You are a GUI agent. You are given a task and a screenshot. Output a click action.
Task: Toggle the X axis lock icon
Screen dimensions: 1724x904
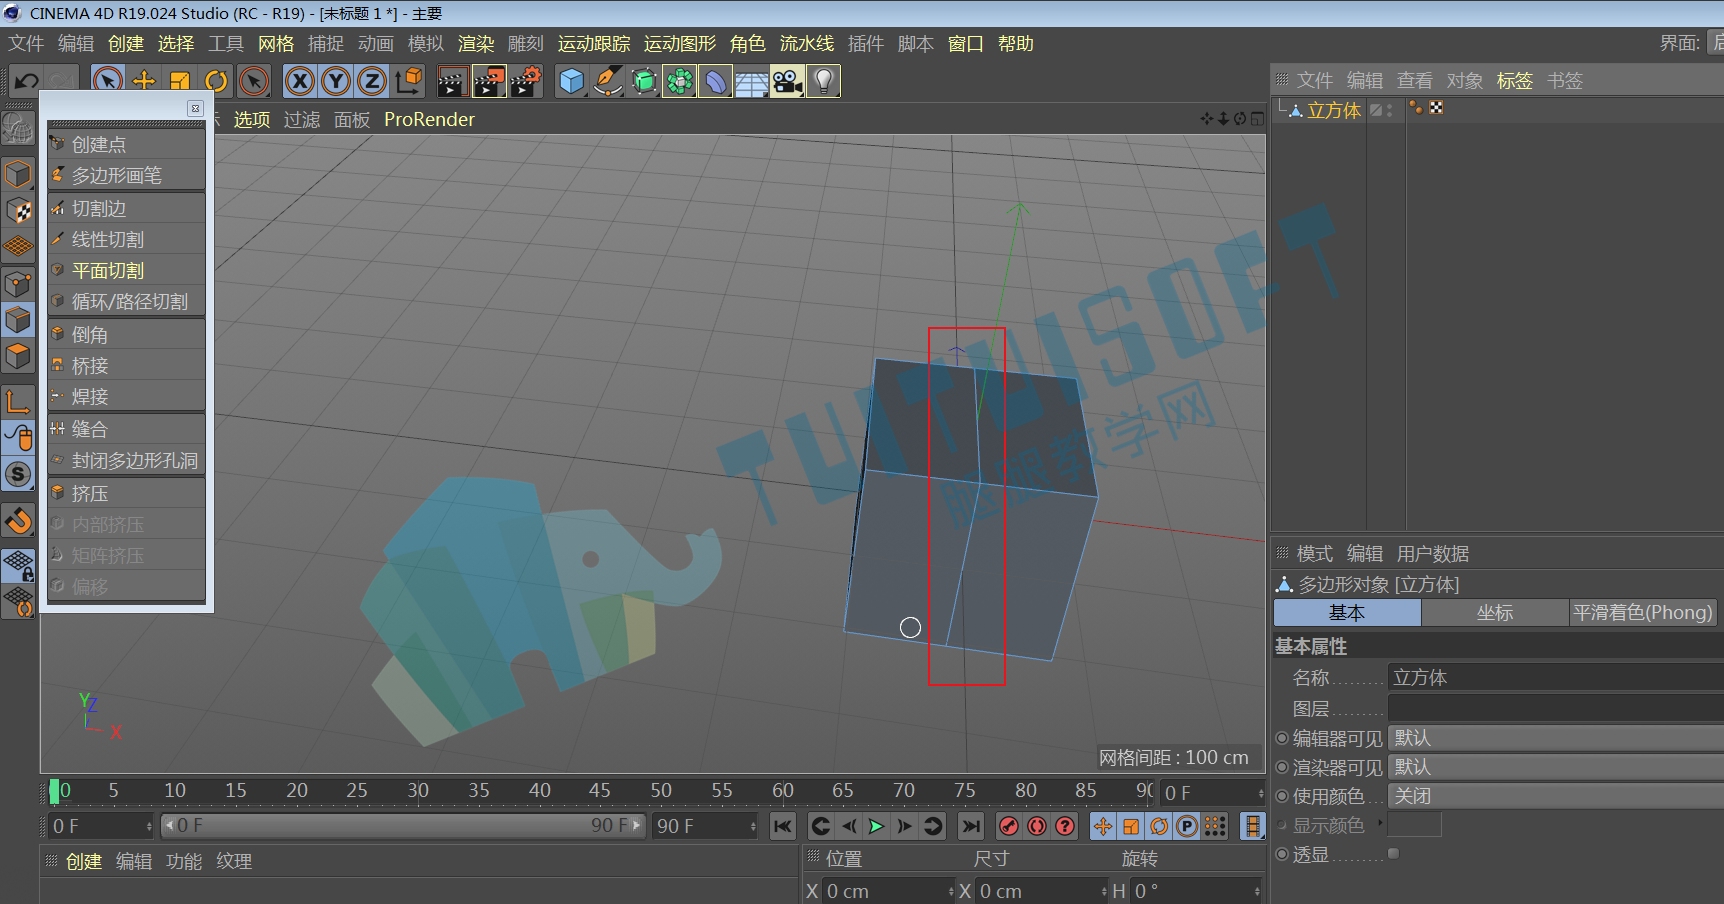coord(299,81)
